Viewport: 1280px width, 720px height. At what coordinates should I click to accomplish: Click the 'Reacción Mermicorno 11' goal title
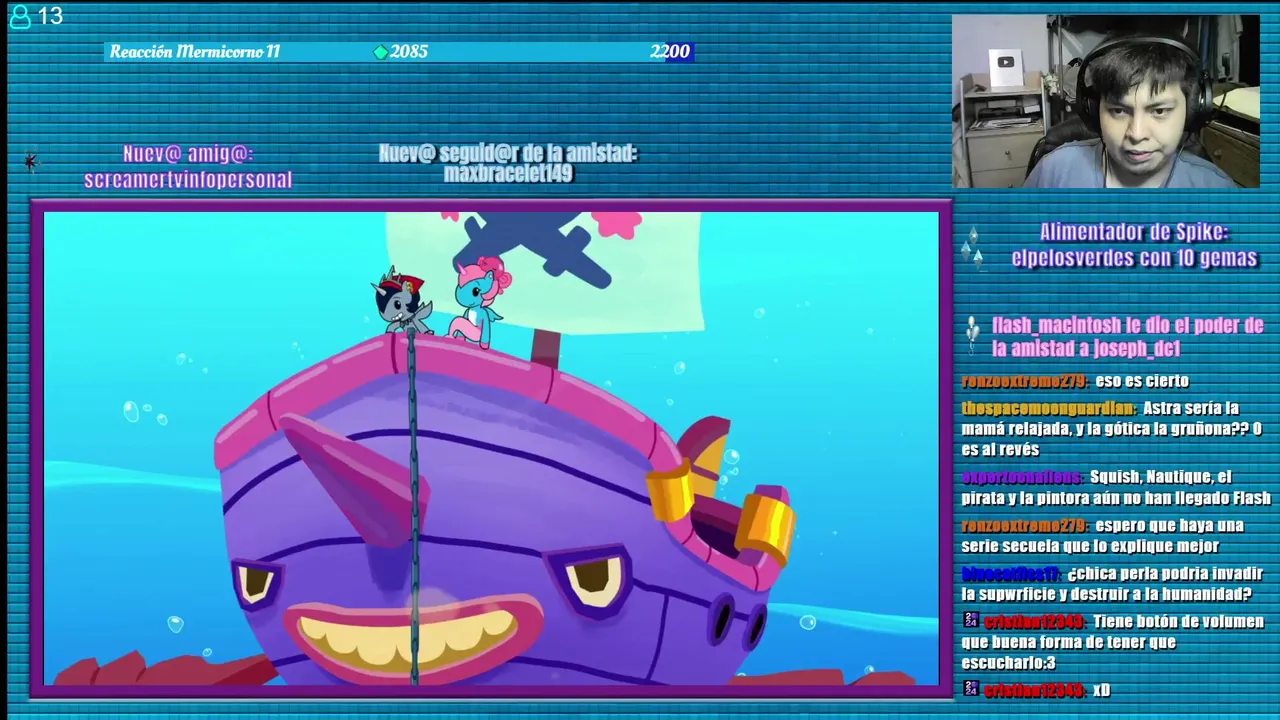(195, 52)
